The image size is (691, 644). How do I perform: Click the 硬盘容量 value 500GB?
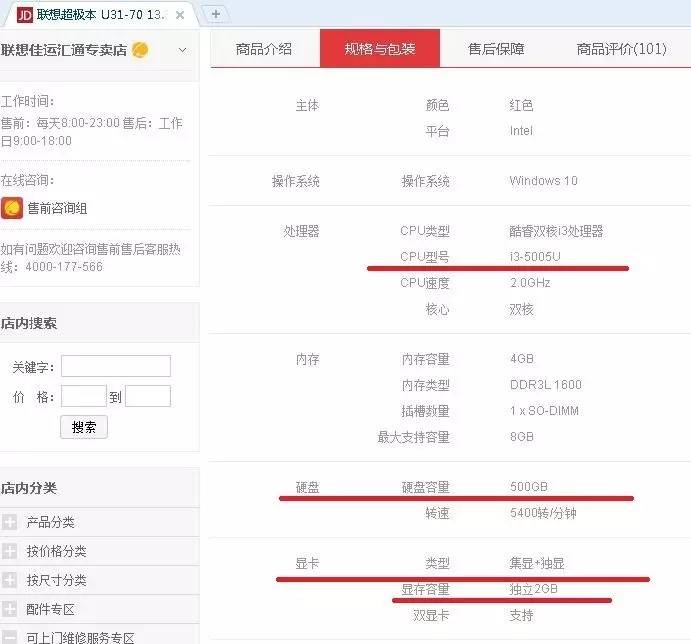click(x=529, y=487)
